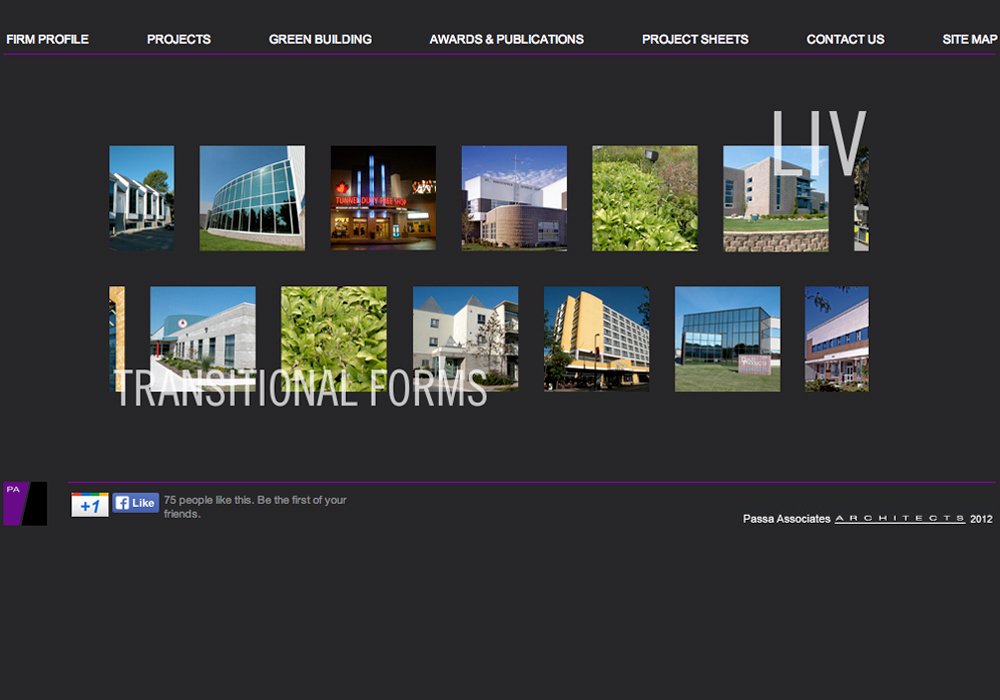Go to the Projects page

point(178,39)
